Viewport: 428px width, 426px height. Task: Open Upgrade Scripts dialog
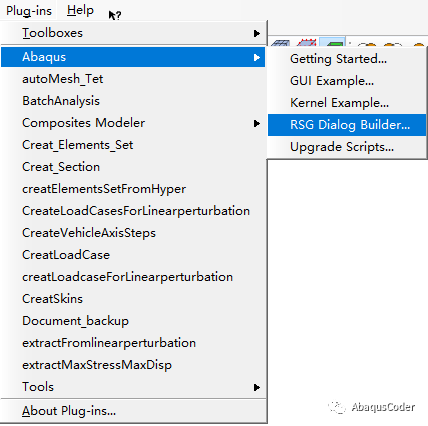tap(347, 147)
